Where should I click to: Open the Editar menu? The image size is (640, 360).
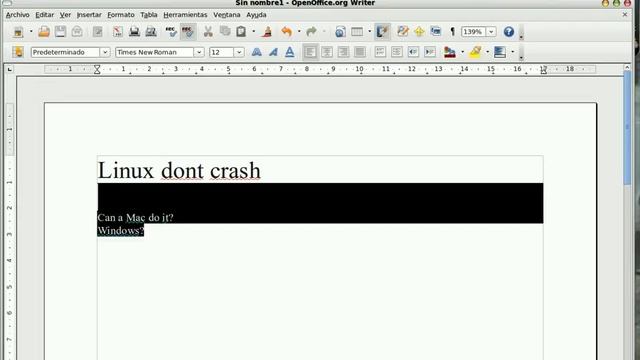click(x=44, y=15)
